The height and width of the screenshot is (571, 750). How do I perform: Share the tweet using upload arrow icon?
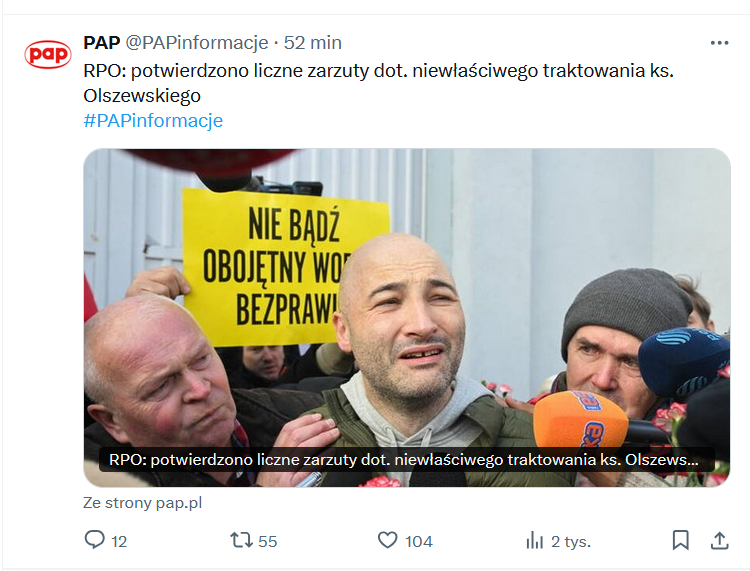[x=719, y=540]
